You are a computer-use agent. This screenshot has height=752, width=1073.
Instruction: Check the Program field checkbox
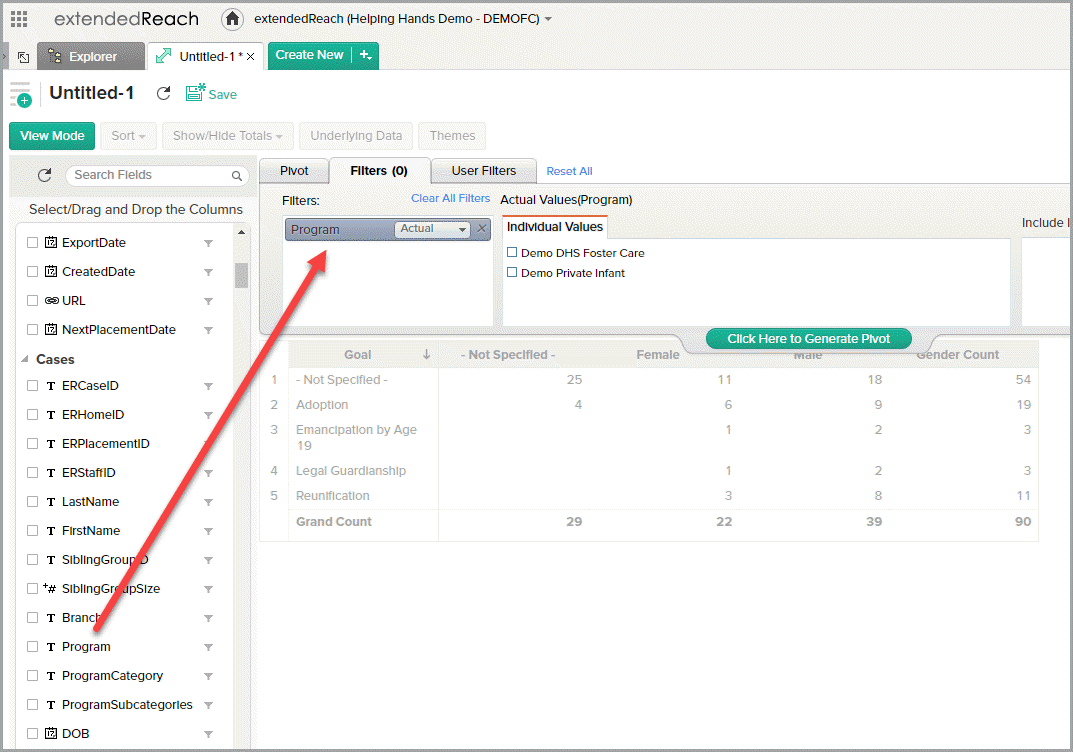[32, 647]
